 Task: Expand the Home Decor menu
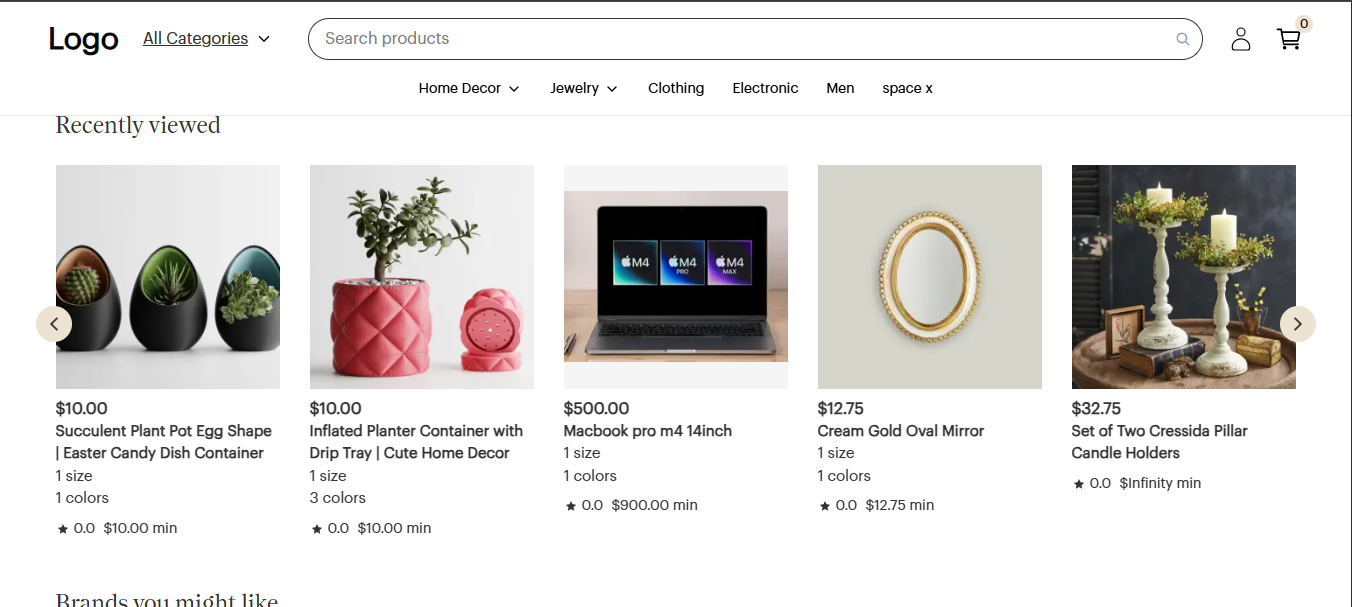click(469, 88)
